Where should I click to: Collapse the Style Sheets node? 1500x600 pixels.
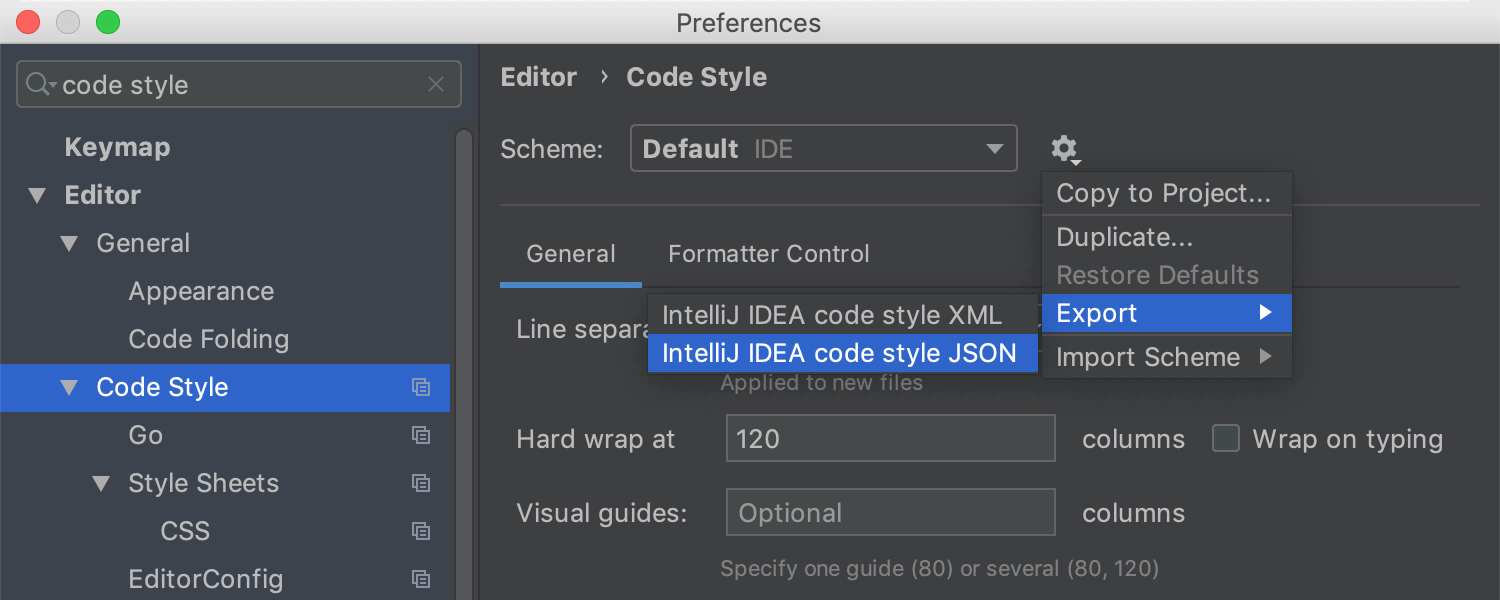101,484
